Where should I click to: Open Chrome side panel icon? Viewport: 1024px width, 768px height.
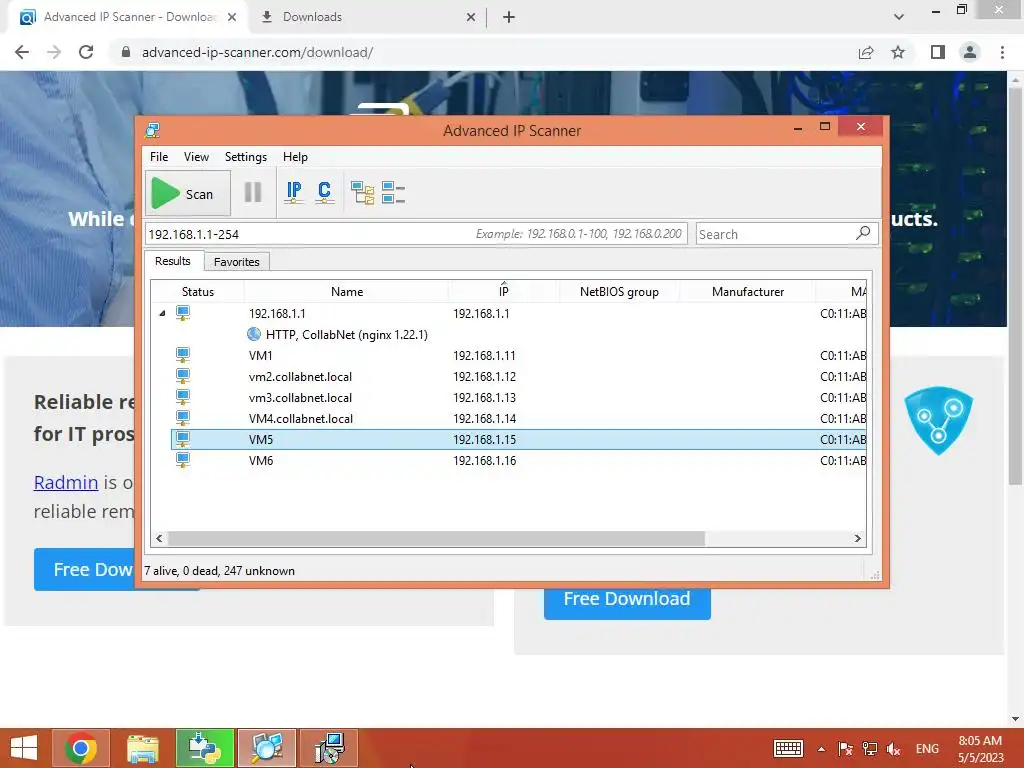(938, 52)
